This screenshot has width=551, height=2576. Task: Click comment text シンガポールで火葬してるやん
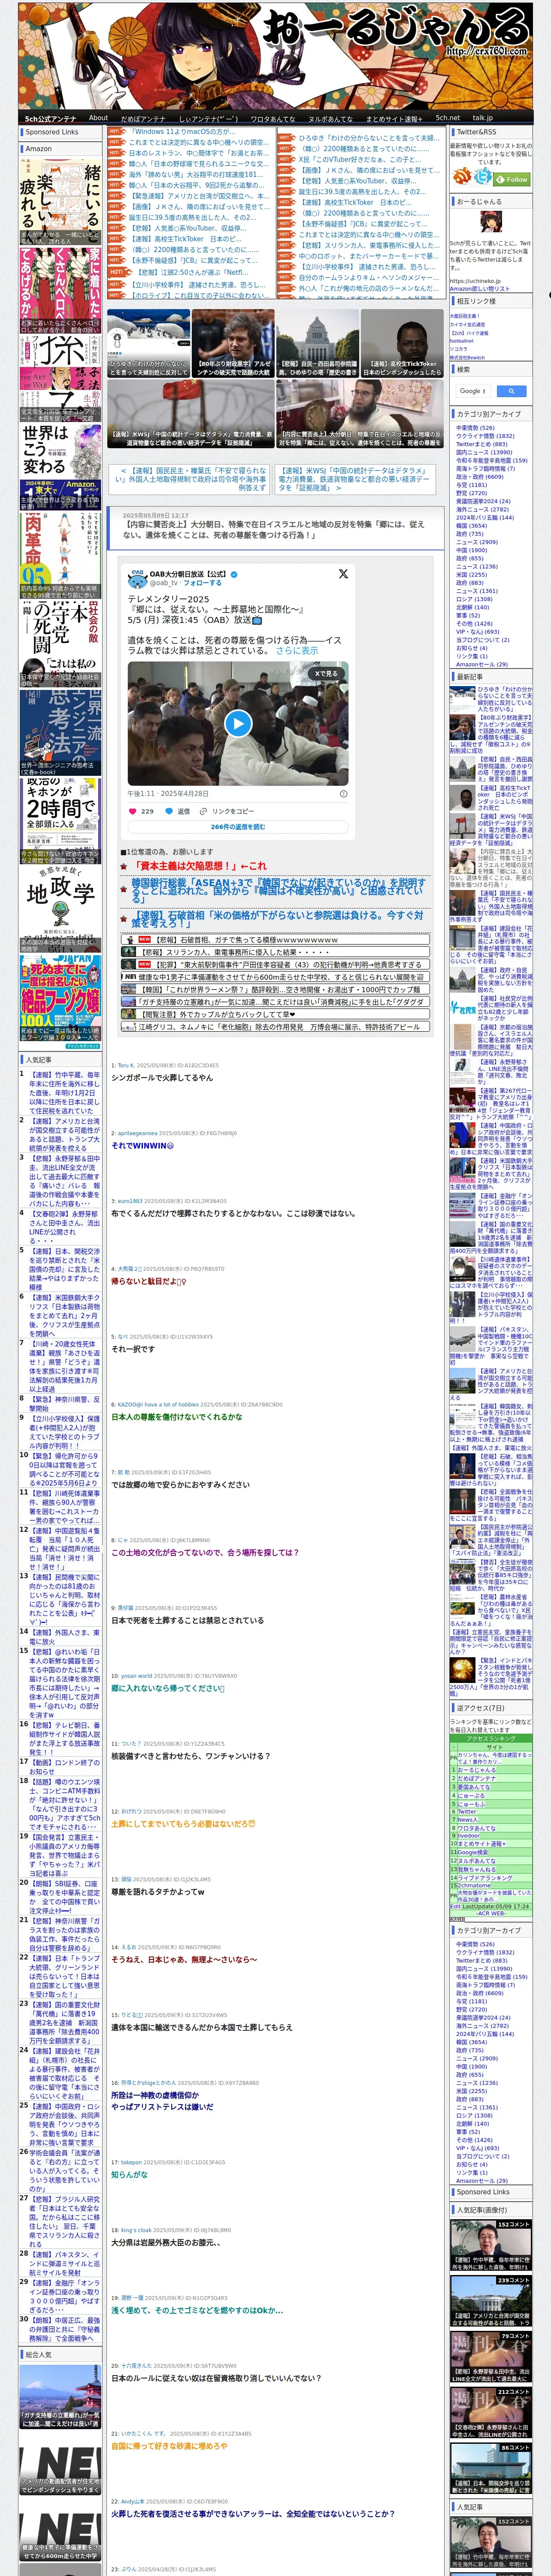pyautogui.click(x=162, y=1078)
